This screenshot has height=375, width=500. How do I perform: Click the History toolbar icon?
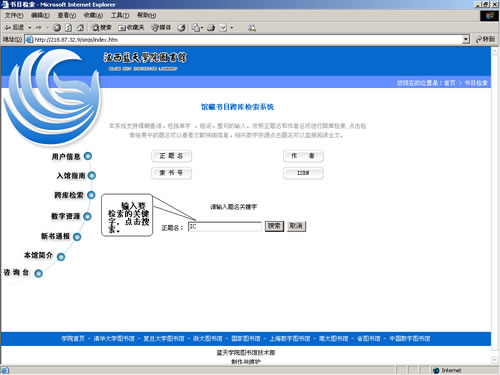181,28
